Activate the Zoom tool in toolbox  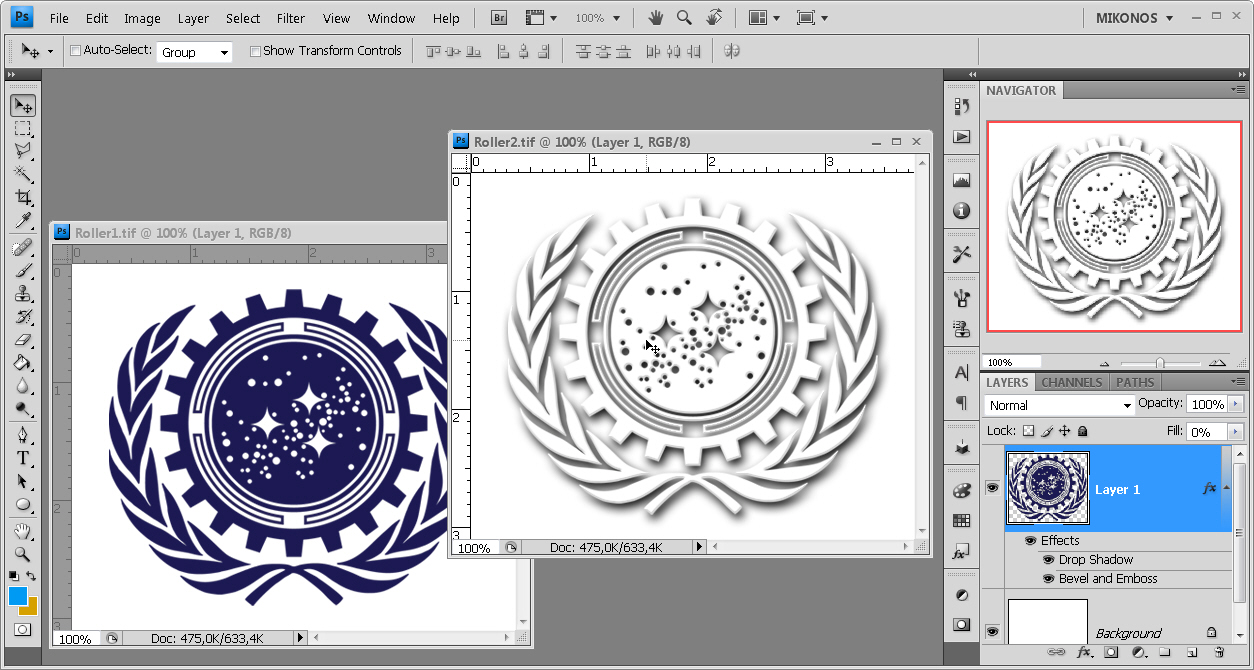22,554
